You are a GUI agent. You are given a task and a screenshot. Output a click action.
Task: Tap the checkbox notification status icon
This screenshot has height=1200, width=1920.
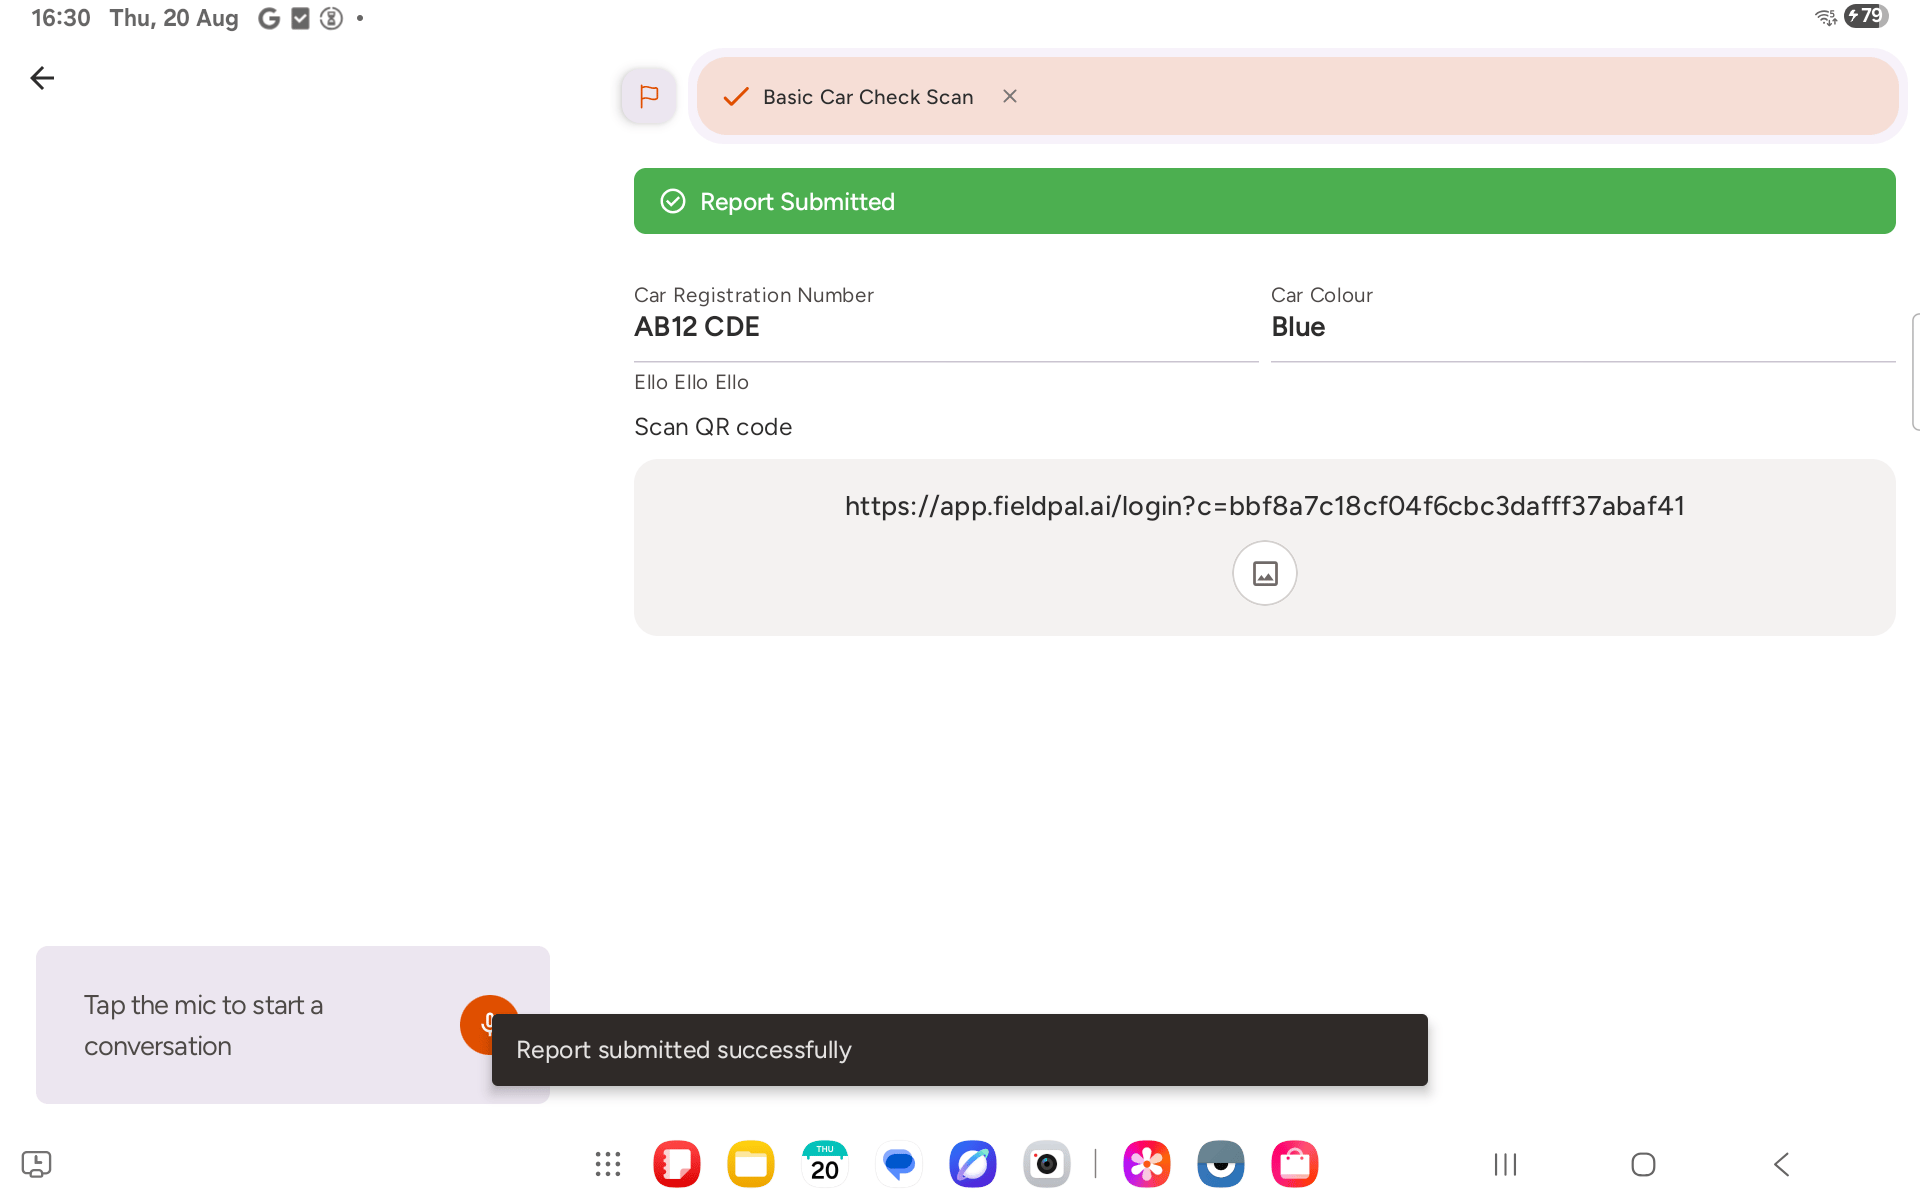tap(300, 18)
